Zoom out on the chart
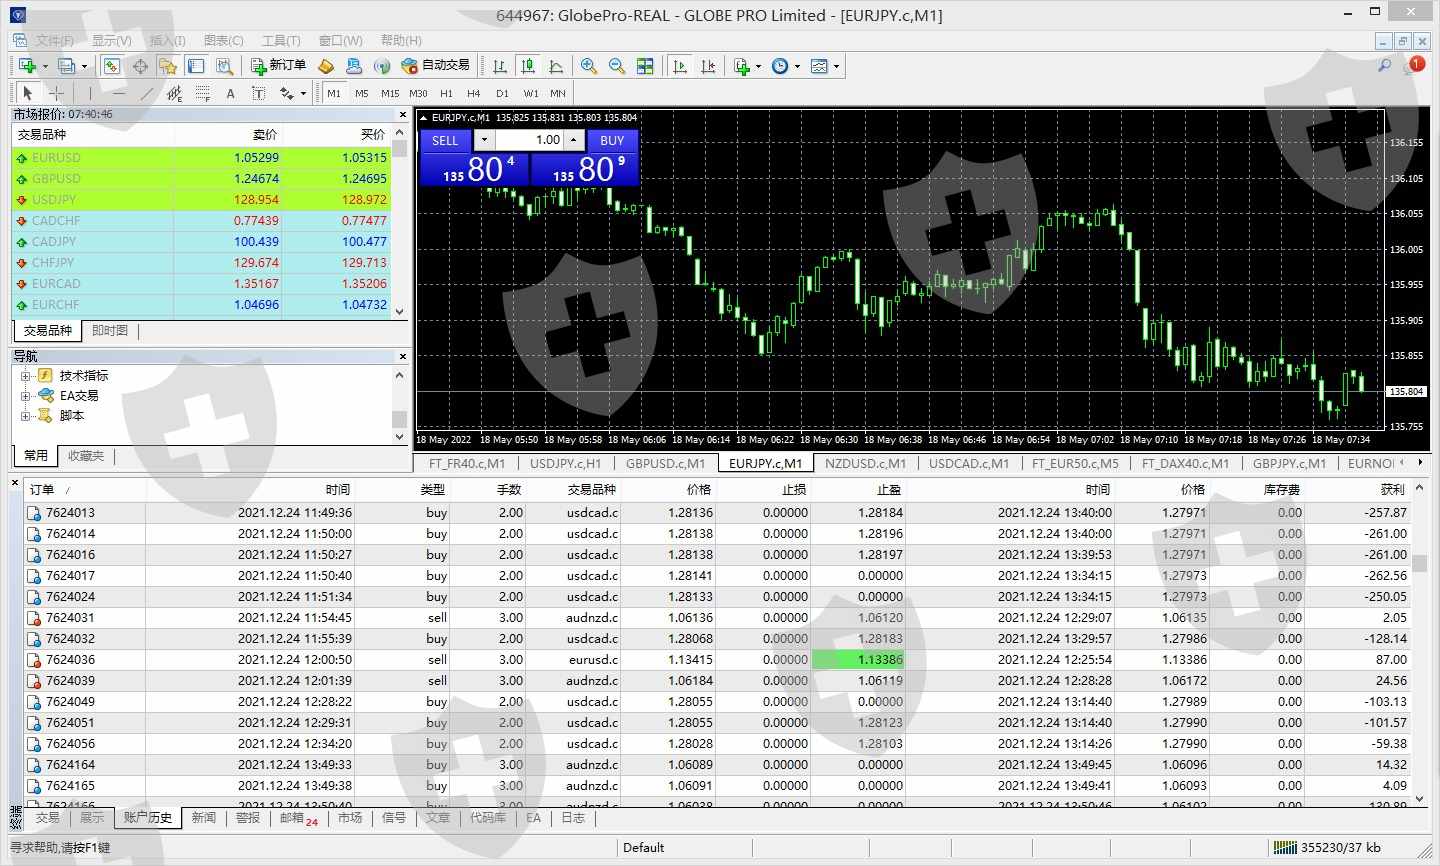This screenshot has height=866, width=1440. click(617, 66)
